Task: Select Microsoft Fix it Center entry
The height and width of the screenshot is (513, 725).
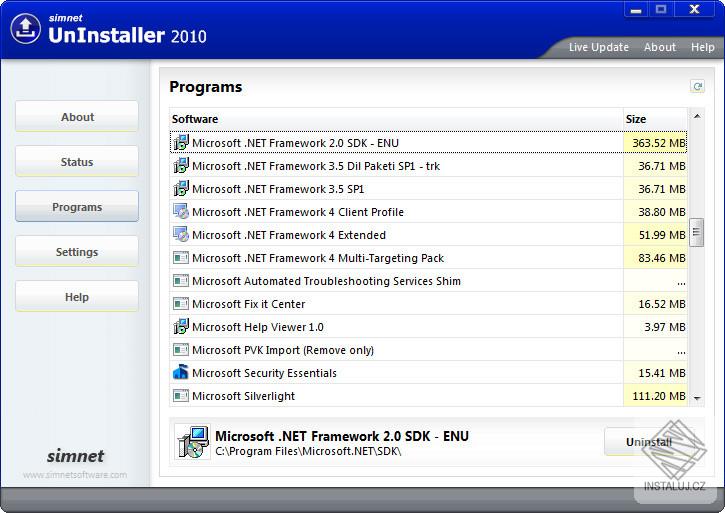Action: click(x=428, y=304)
